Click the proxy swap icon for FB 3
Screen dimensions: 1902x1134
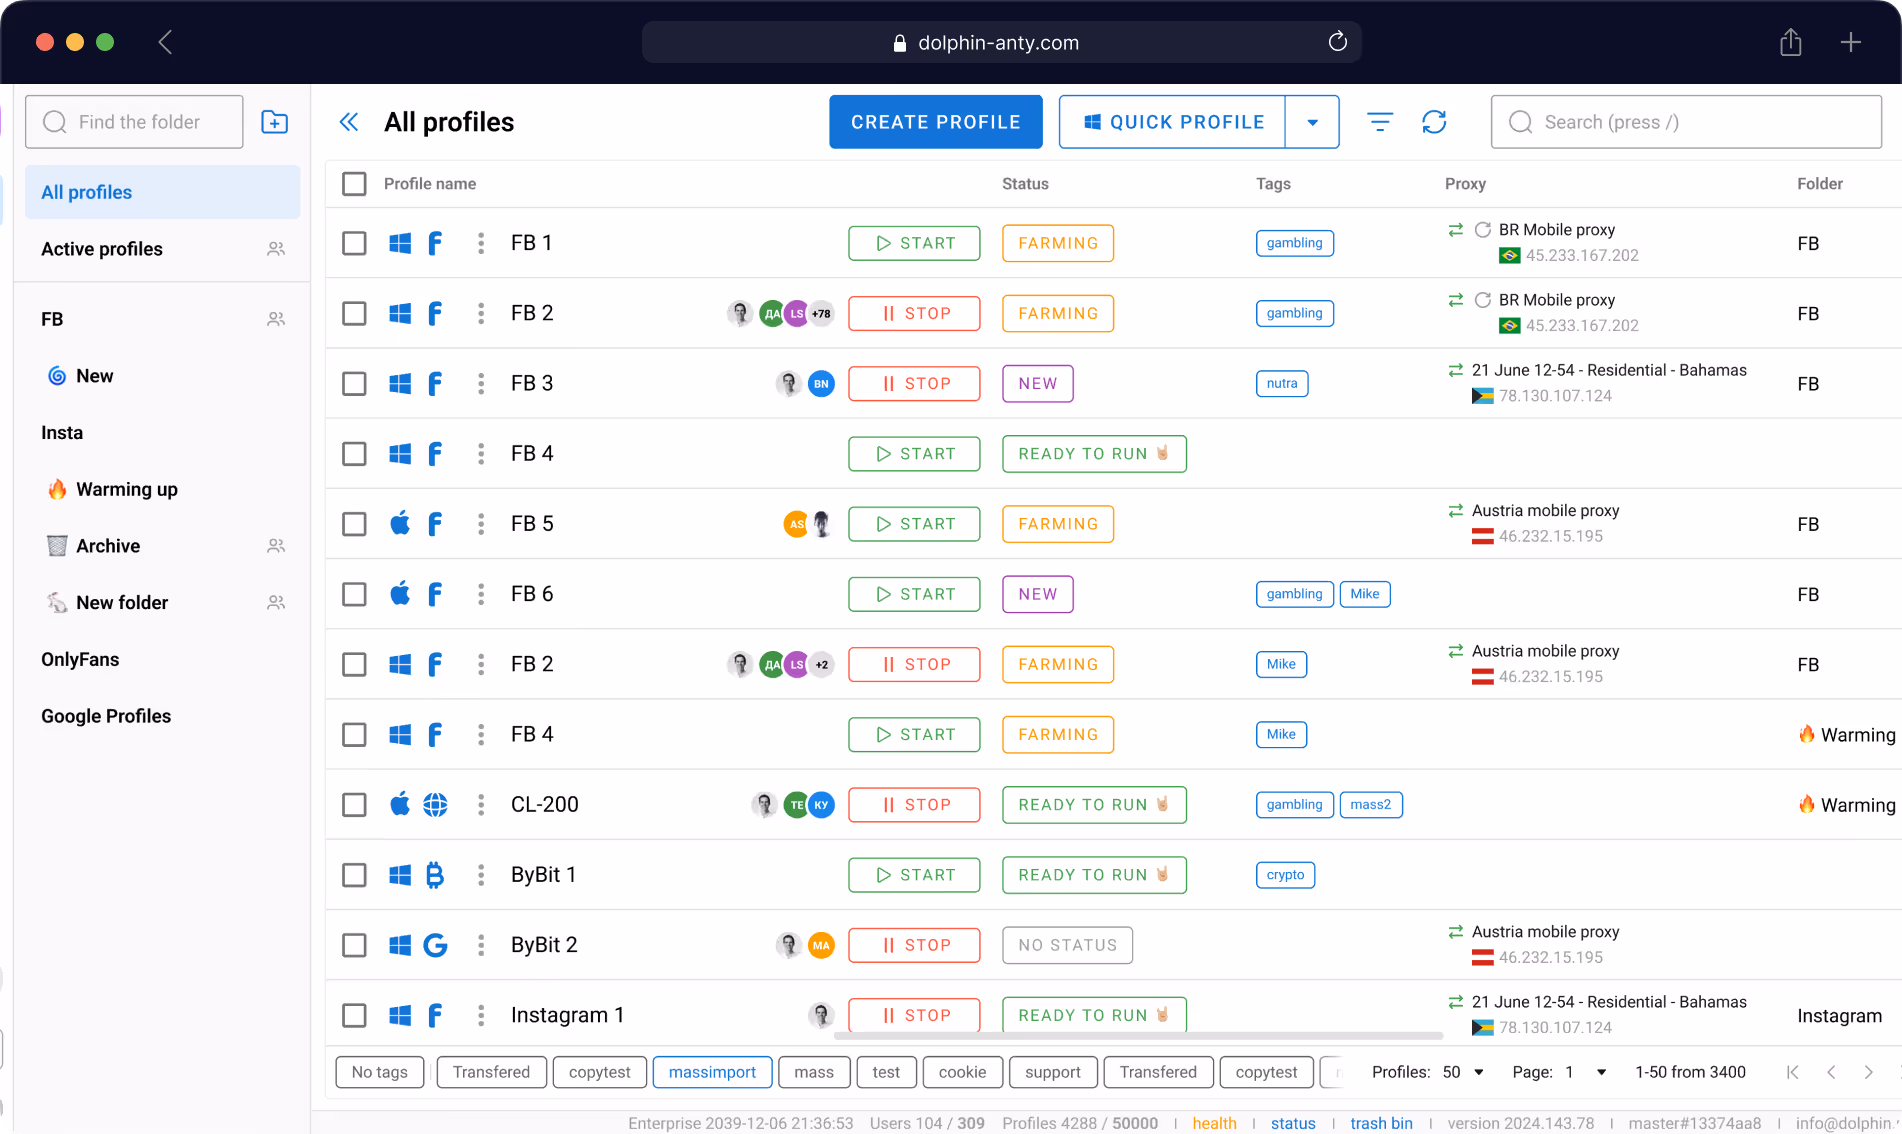pos(1456,370)
